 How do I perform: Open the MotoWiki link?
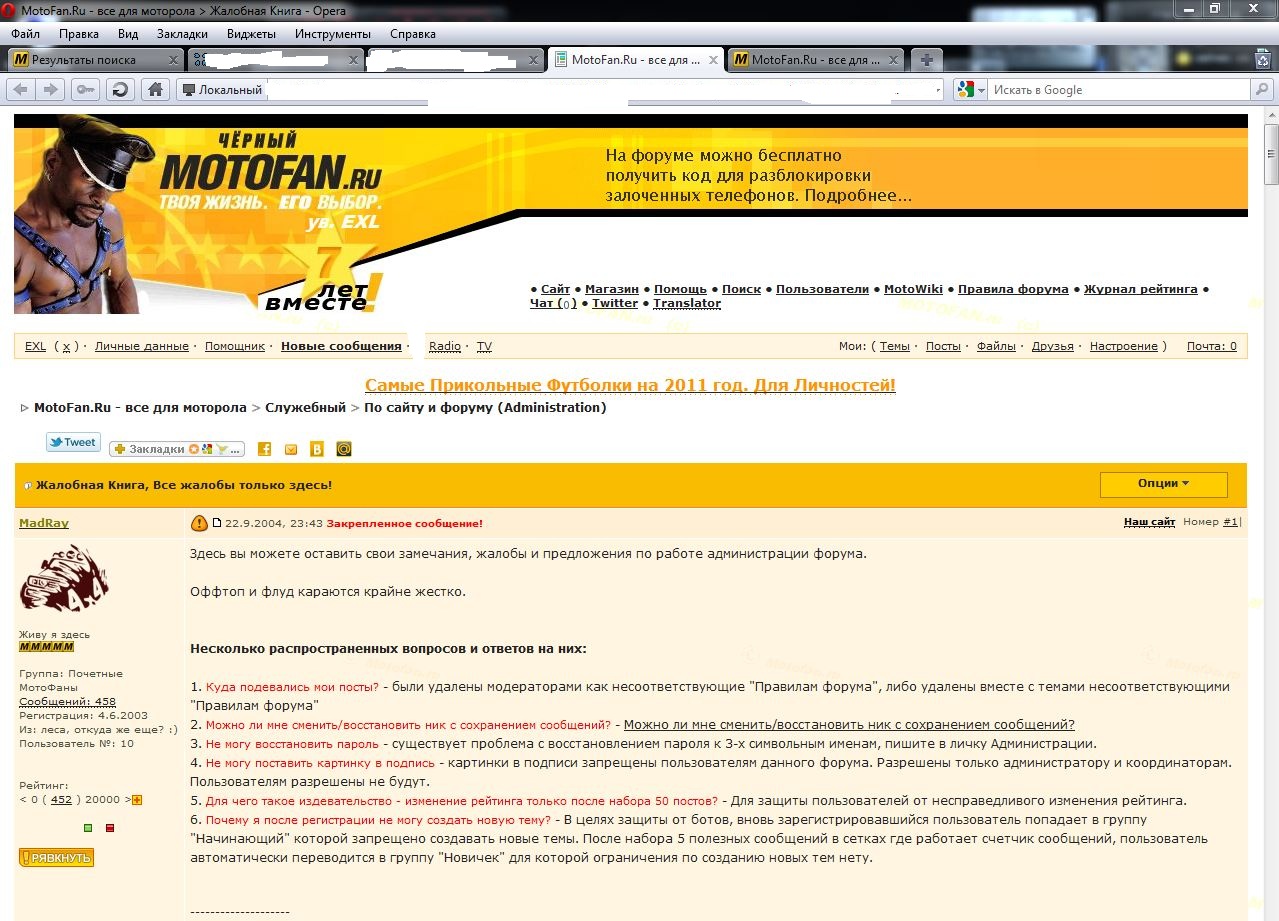(x=913, y=289)
